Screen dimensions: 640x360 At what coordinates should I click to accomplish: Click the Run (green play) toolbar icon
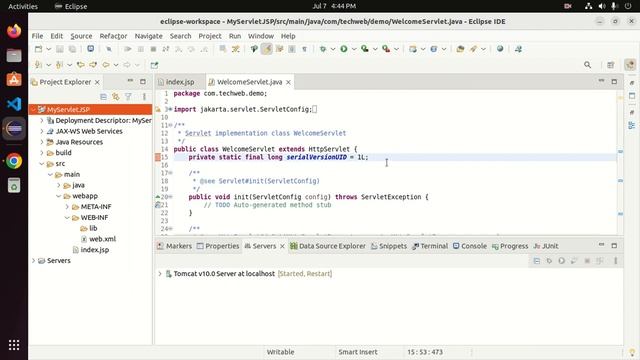pyautogui.click(x=344, y=49)
